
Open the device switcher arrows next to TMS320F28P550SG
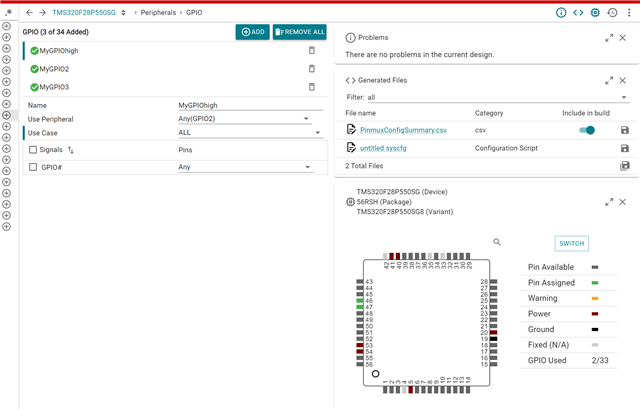[123, 13]
